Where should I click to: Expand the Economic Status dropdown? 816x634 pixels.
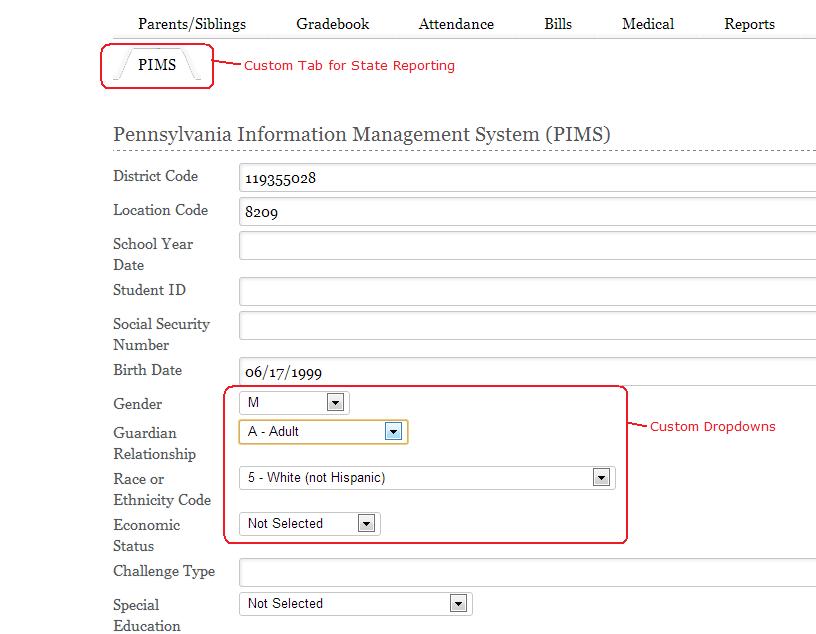point(309,524)
